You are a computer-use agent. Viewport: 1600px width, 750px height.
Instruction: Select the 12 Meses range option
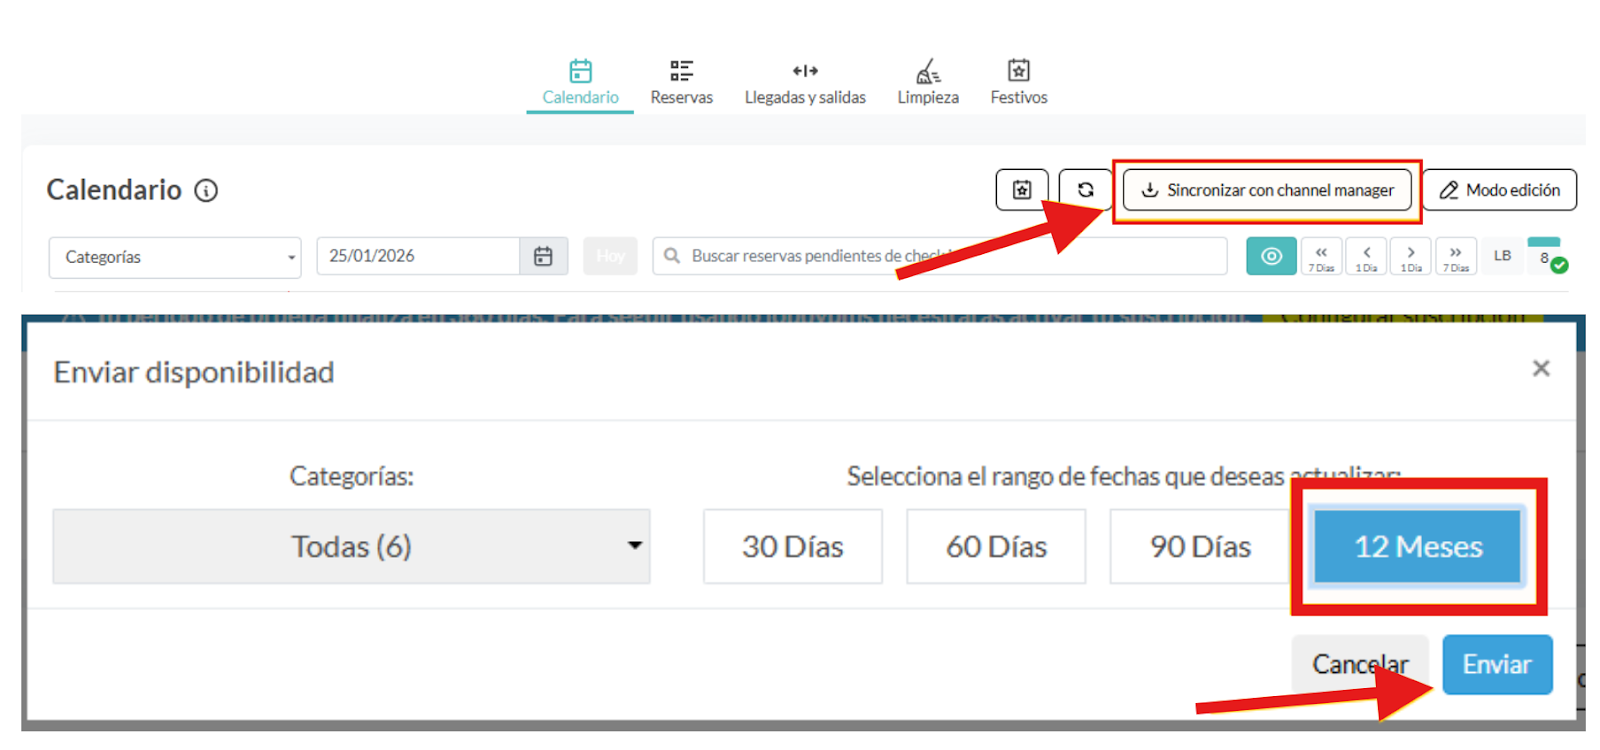point(1417,547)
